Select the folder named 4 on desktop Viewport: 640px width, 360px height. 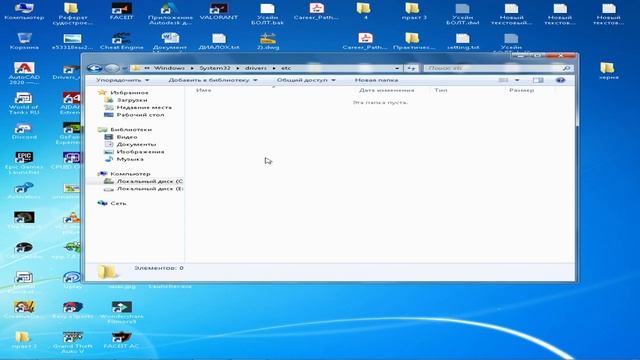tap(365, 11)
